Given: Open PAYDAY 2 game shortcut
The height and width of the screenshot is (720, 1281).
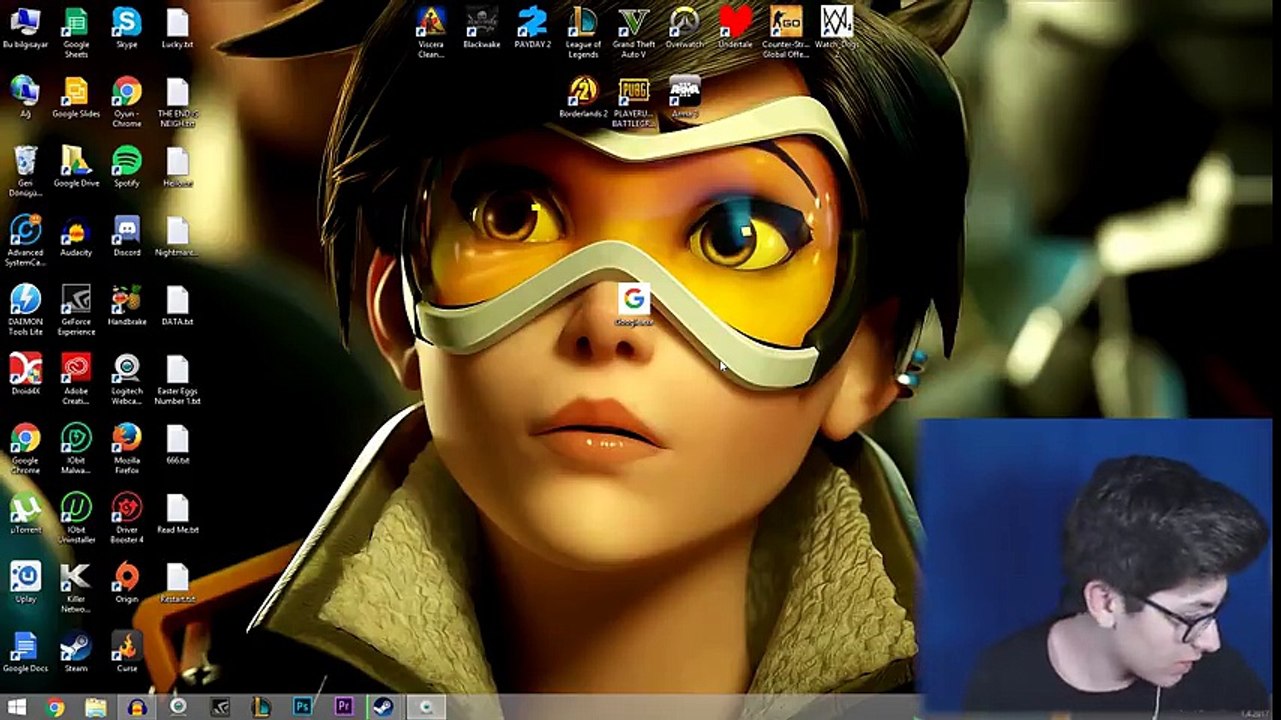Looking at the screenshot, I should pos(532,28).
